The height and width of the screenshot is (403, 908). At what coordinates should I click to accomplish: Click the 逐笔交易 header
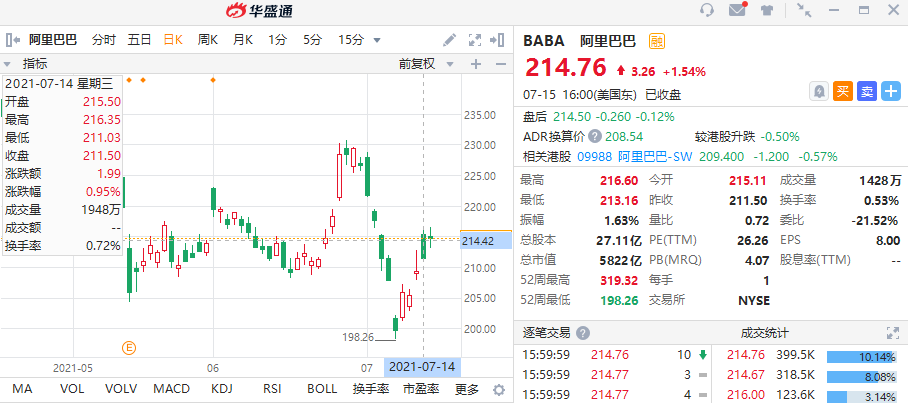pyautogui.click(x=547, y=333)
